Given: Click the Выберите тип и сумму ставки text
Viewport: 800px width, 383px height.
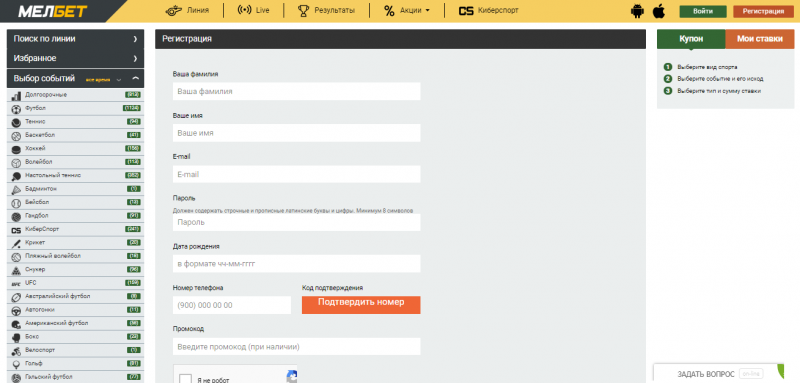Looking at the screenshot, I should [x=719, y=91].
